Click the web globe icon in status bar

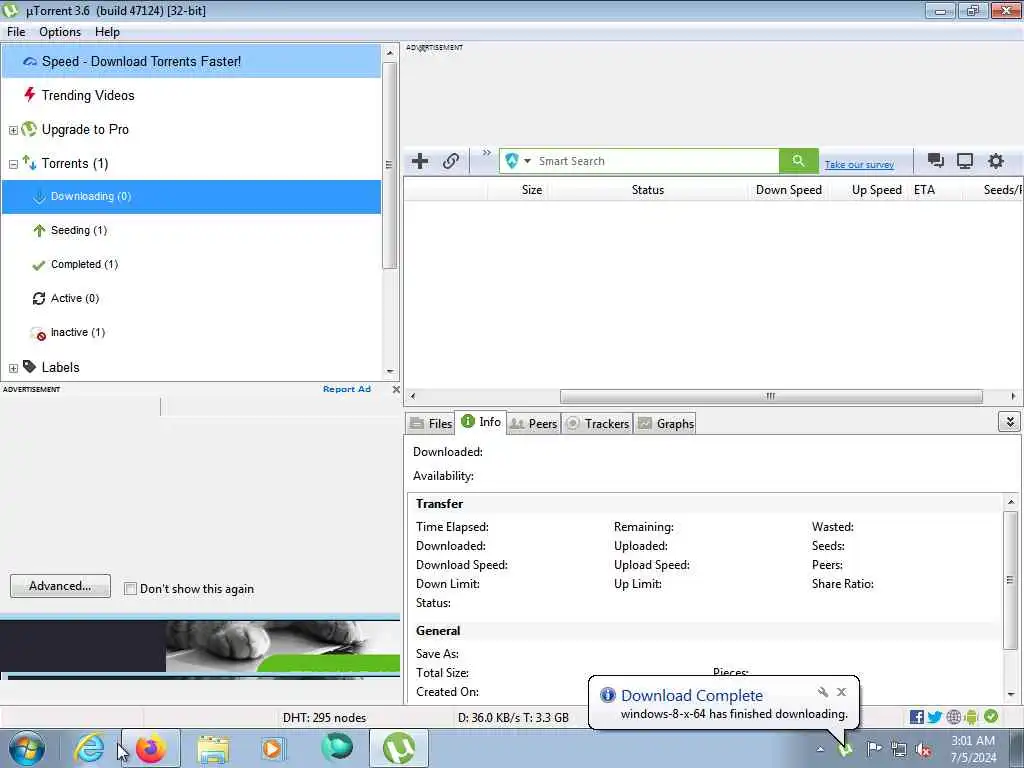coord(953,717)
